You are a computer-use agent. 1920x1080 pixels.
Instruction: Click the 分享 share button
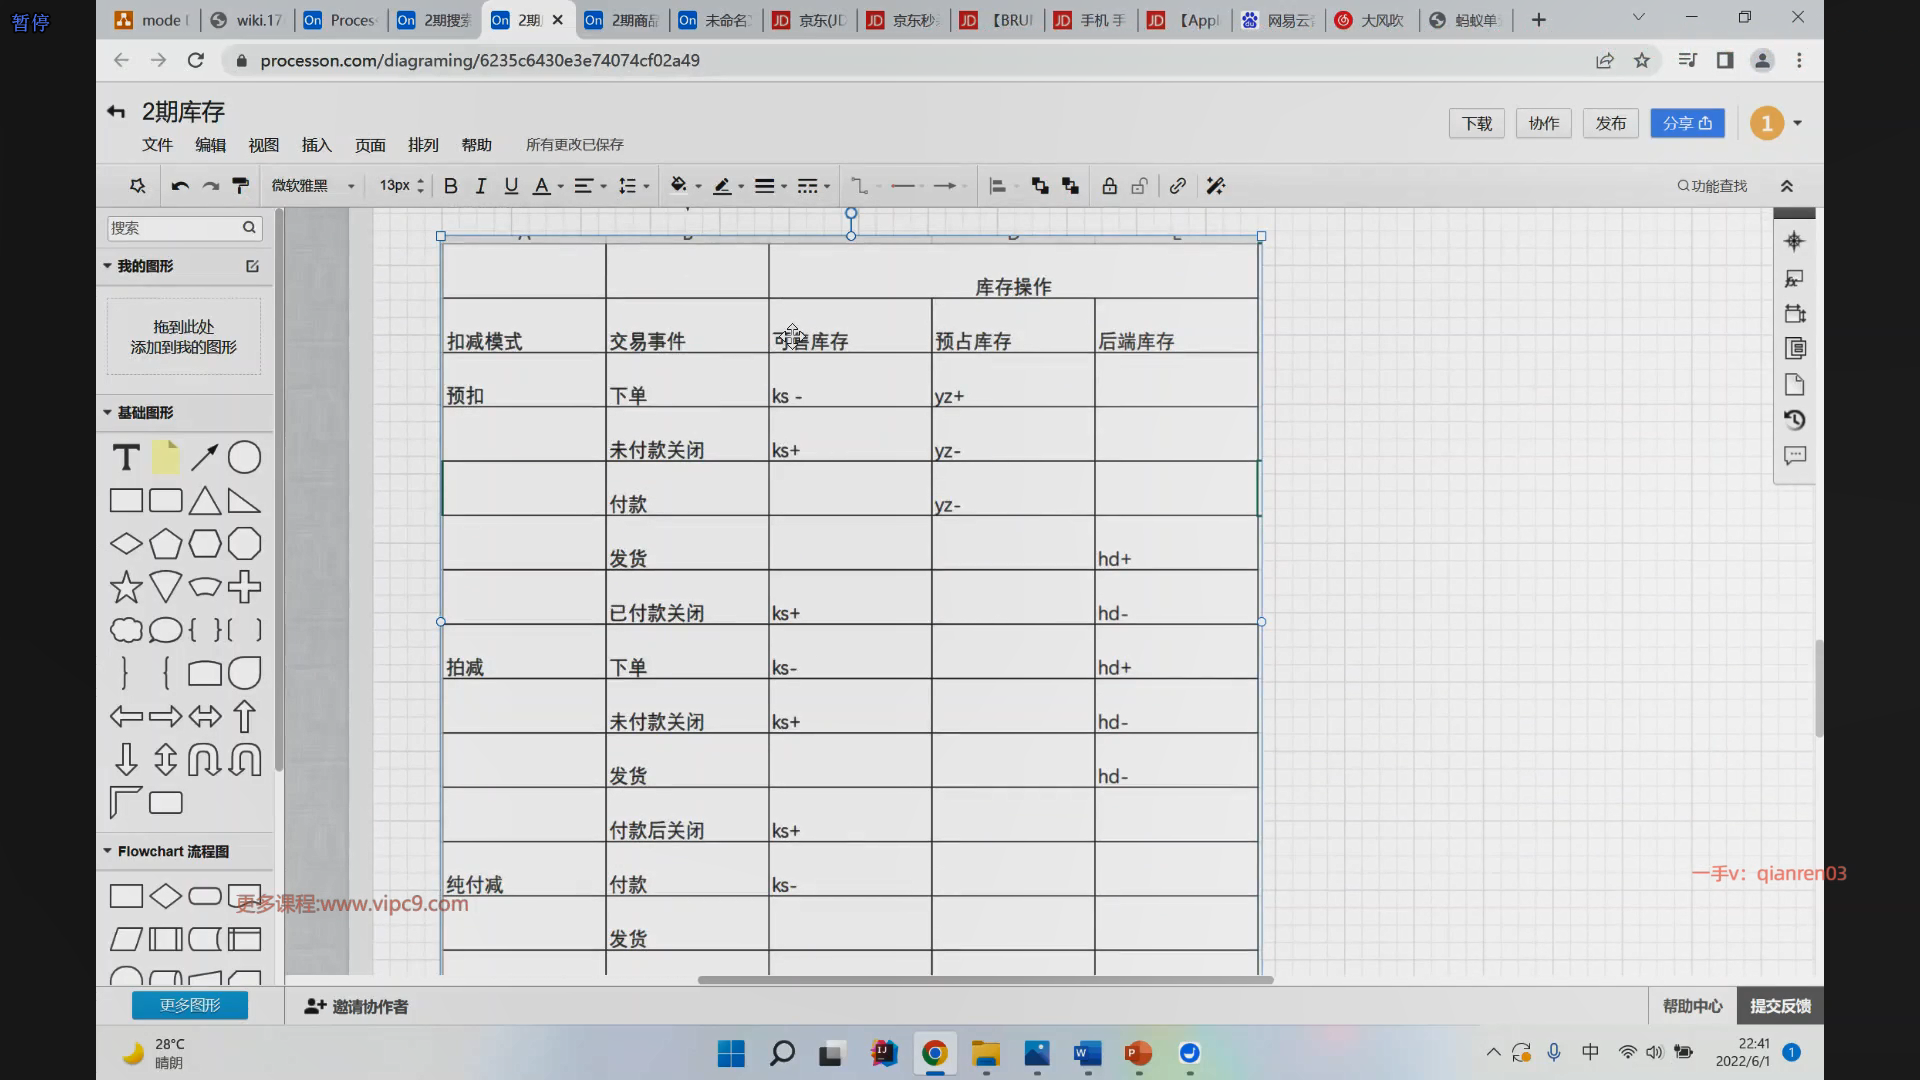[x=1687, y=123]
